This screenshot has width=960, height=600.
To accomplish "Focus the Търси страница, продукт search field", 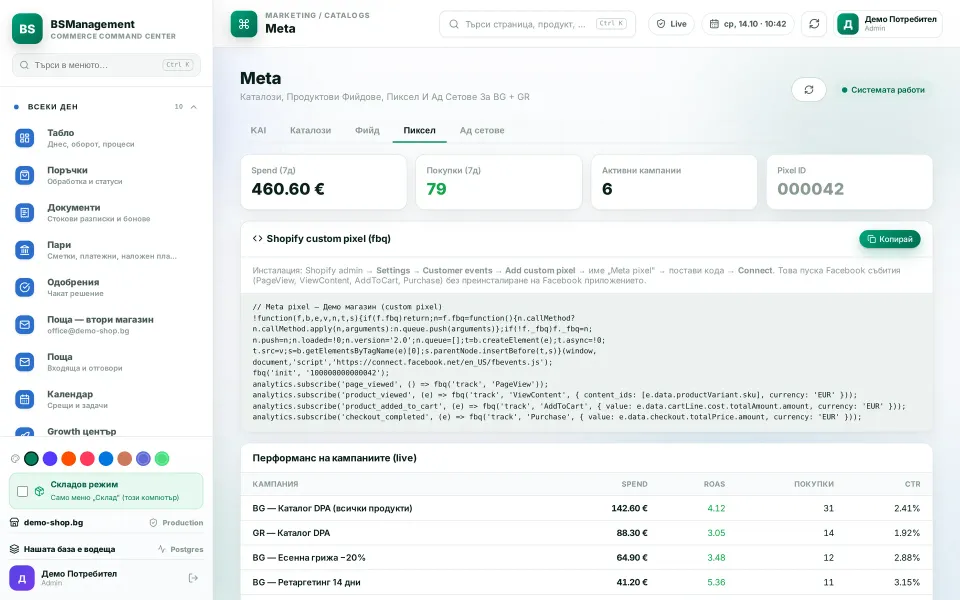I will pos(537,24).
